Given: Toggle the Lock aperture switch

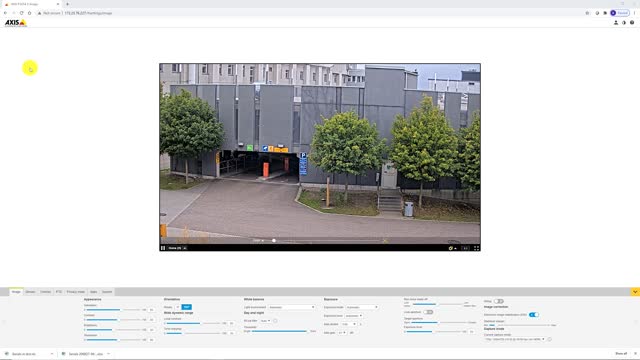Looking at the screenshot, I should pyautogui.click(x=428, y=312).
